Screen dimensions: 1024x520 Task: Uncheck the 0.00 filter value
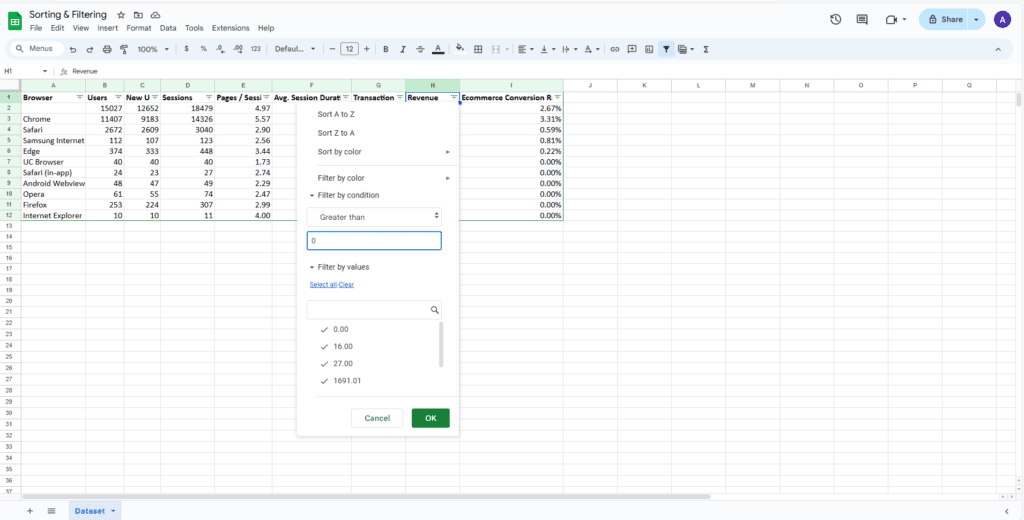point(325,329)
